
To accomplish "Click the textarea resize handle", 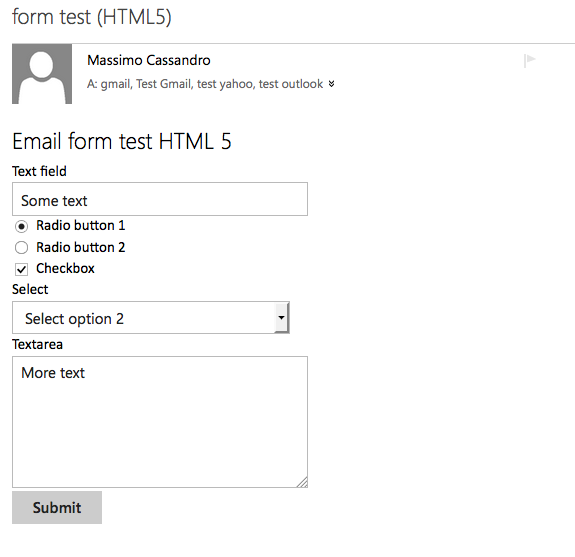I will pos(302,482).
